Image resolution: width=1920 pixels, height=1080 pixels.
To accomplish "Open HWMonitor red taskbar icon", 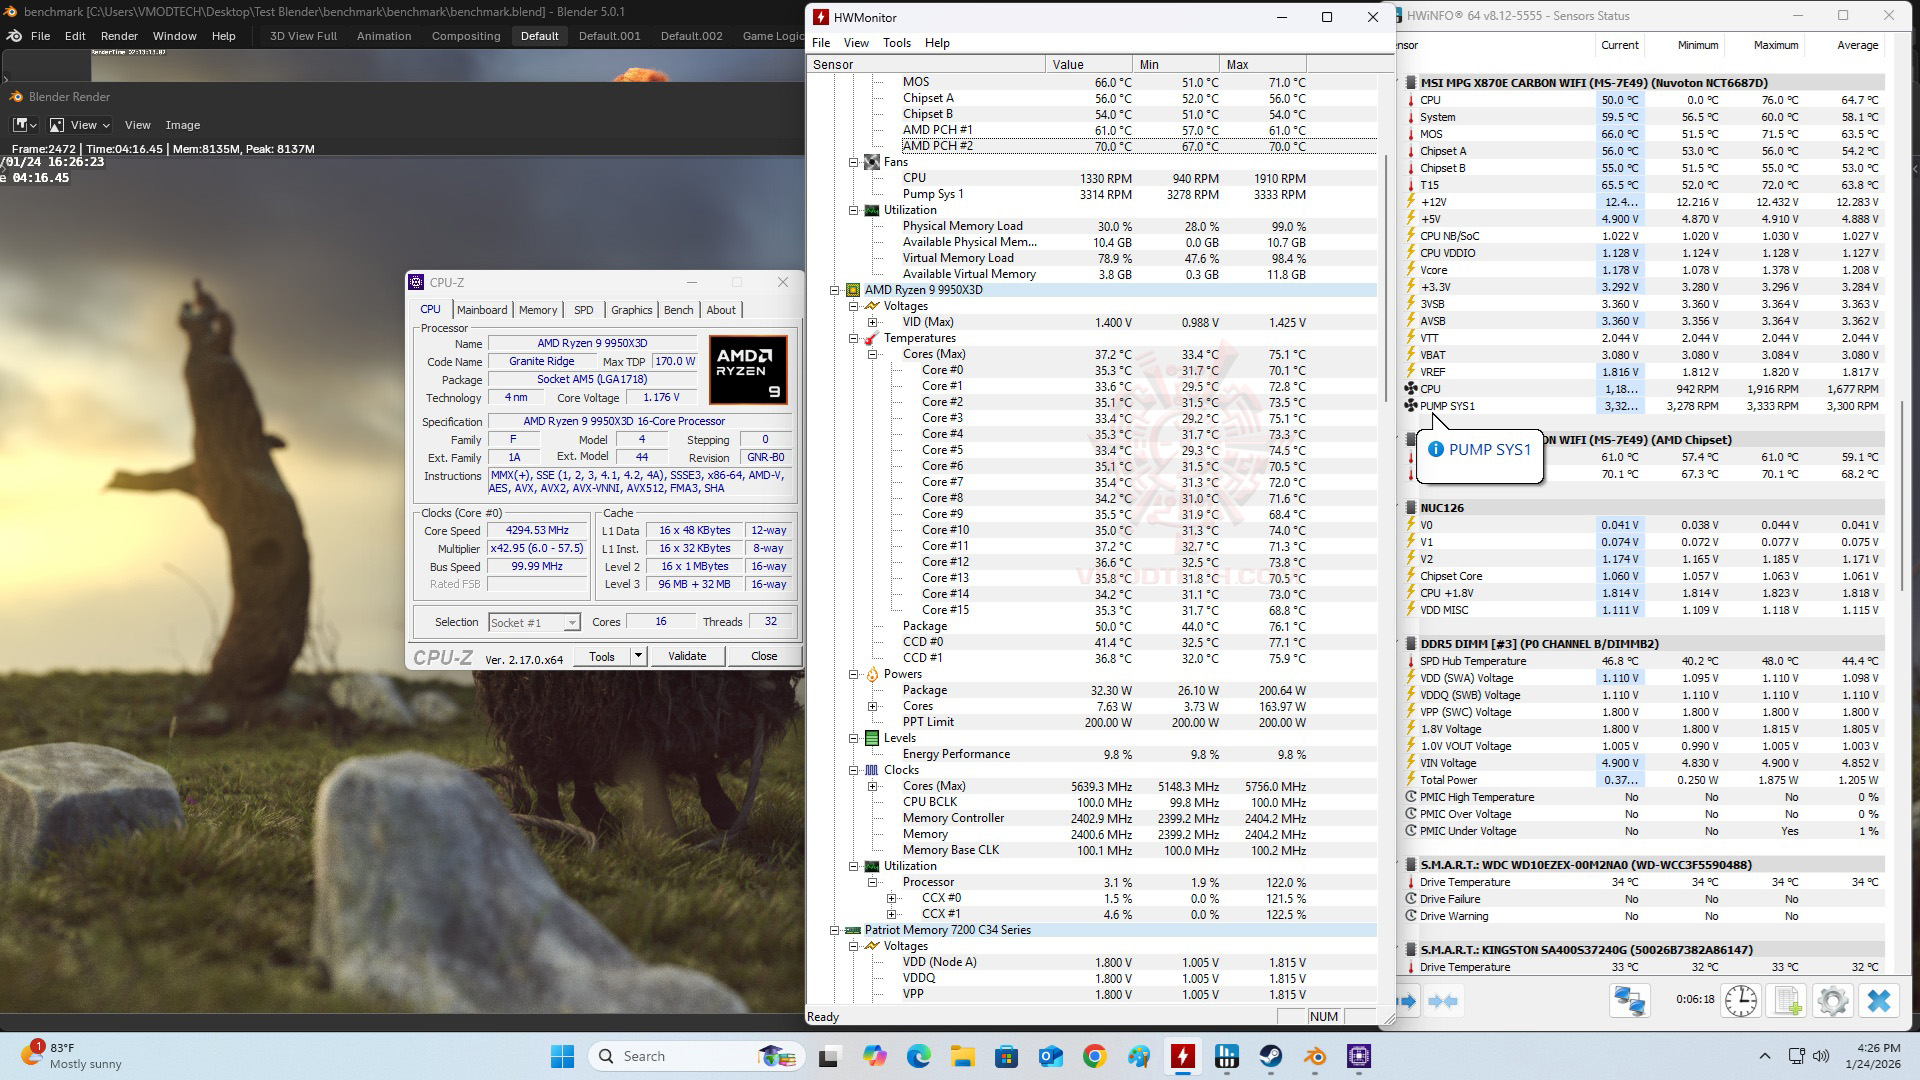I will click(1183, 1057).
